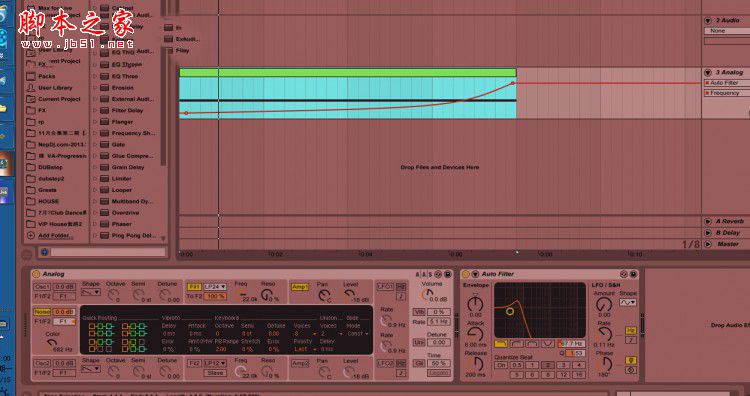
Task: Open the Amp1 tab in Analog
Action: [x=300, y=286]
